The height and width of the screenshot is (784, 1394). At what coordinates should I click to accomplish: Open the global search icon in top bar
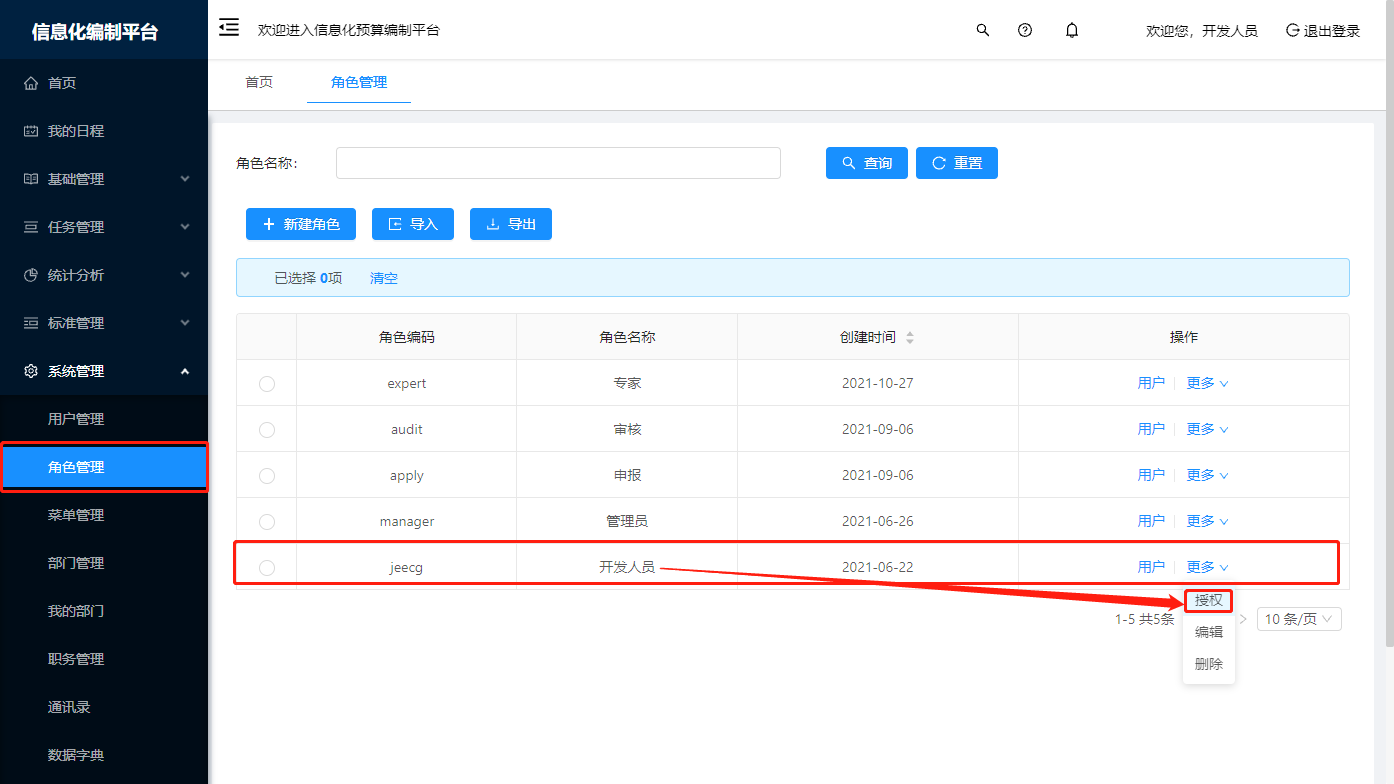[982, 30]
